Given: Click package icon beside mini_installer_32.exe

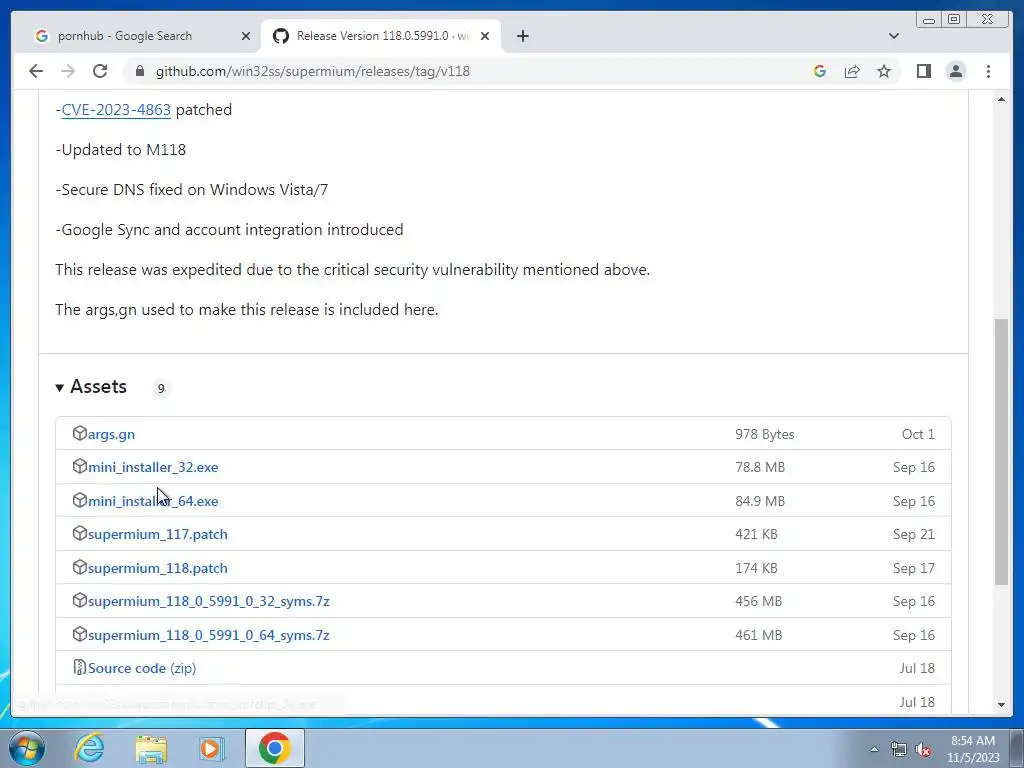Looking at the screenshot, I should pos(80,466).
